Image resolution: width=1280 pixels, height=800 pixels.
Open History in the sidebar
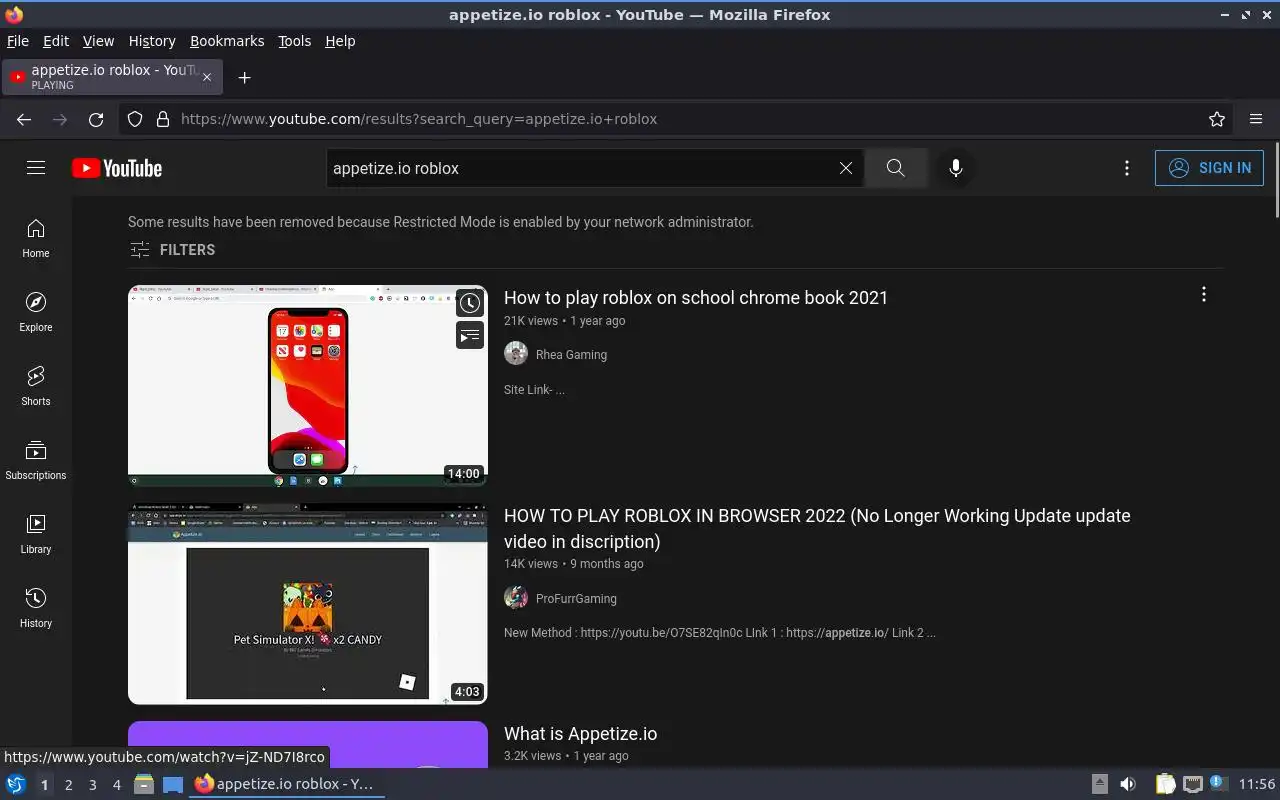36,609
